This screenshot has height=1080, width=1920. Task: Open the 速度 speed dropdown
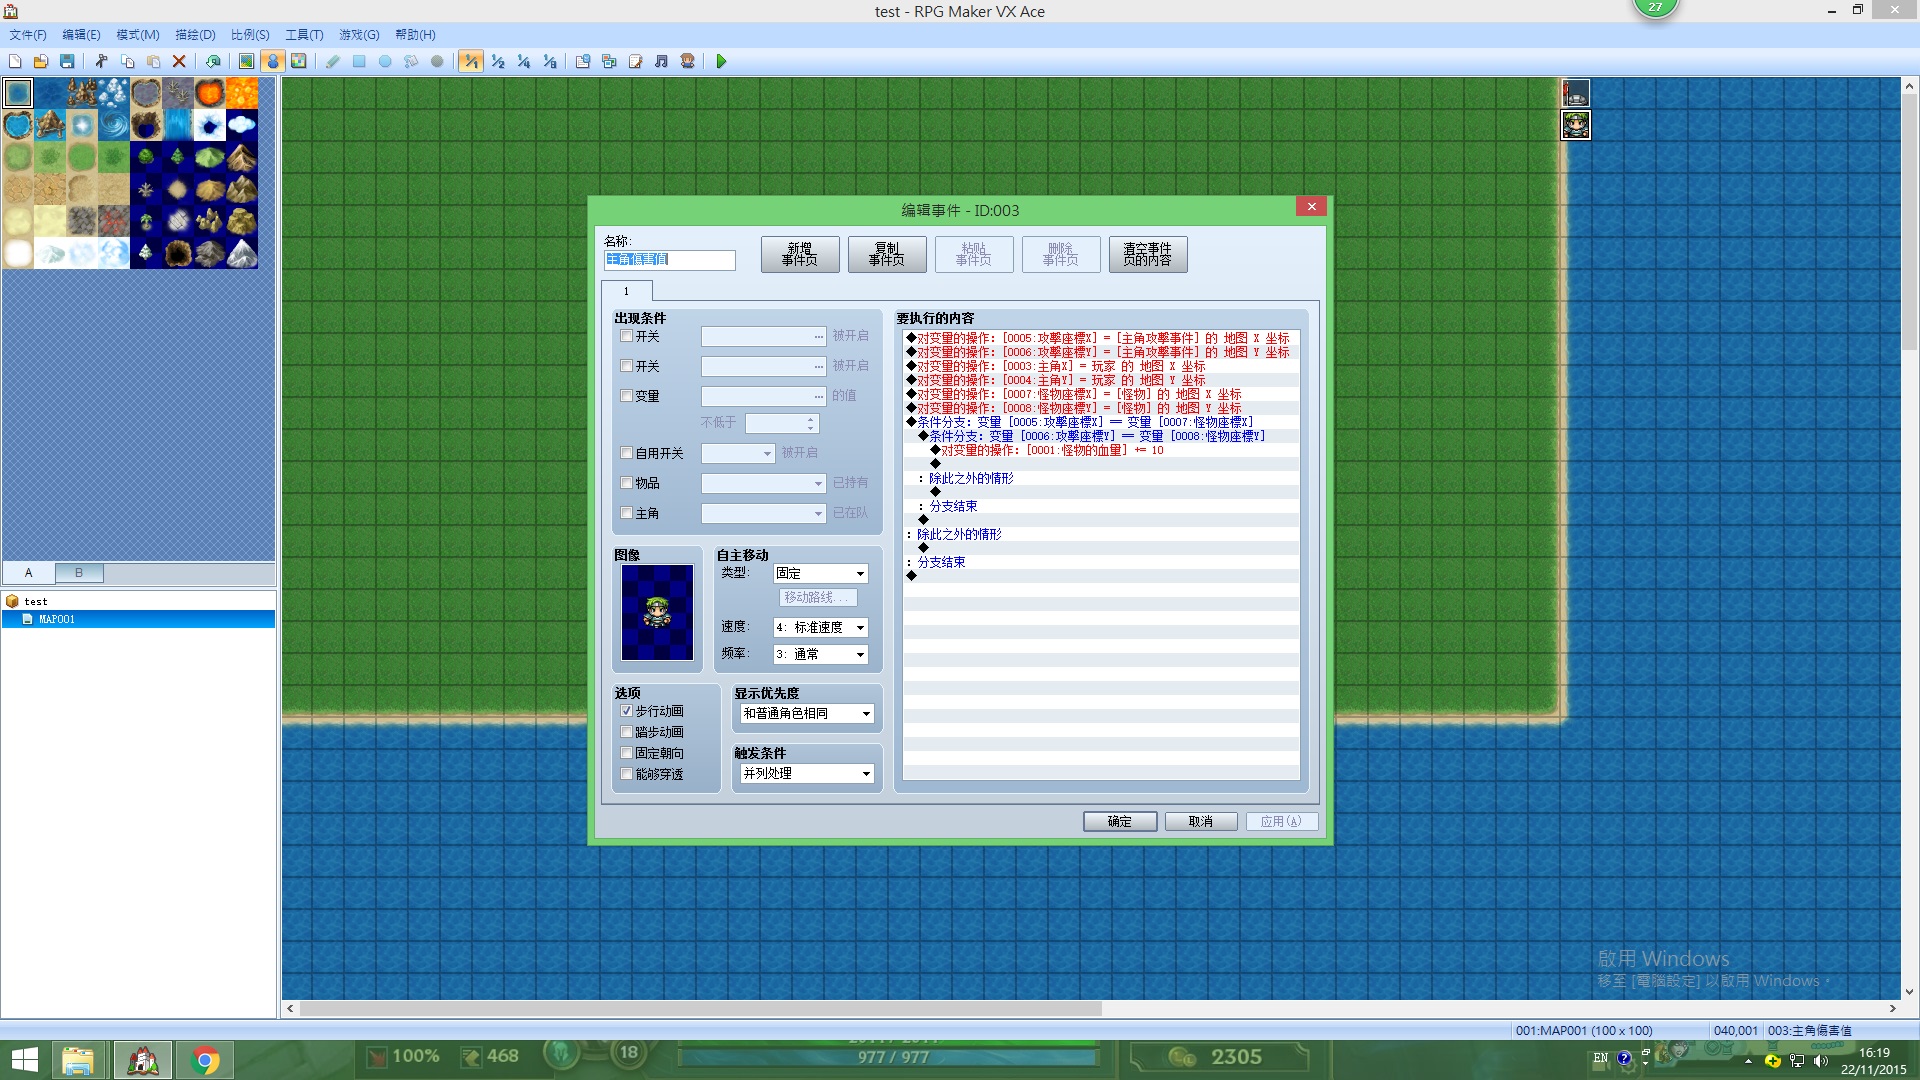(x=820, y=627)
